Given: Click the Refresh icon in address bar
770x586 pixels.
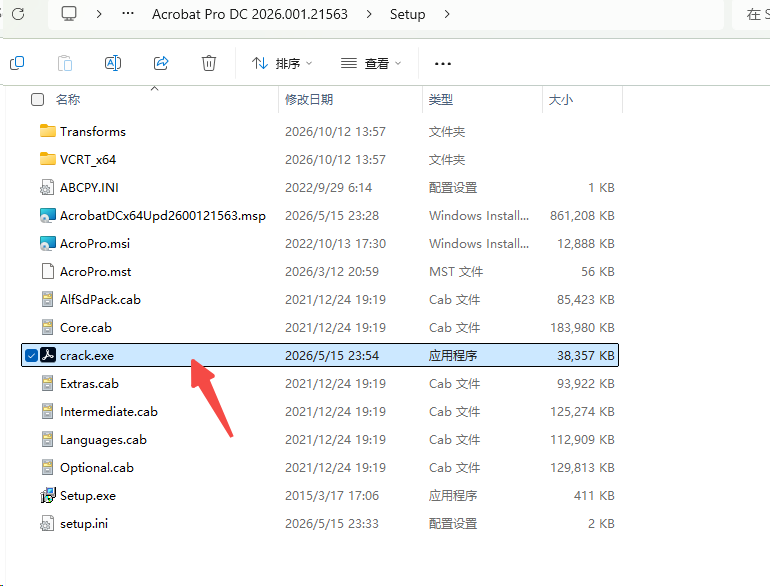Looking at the screenshot, I should pyautogui.click(x=18, y=14).
